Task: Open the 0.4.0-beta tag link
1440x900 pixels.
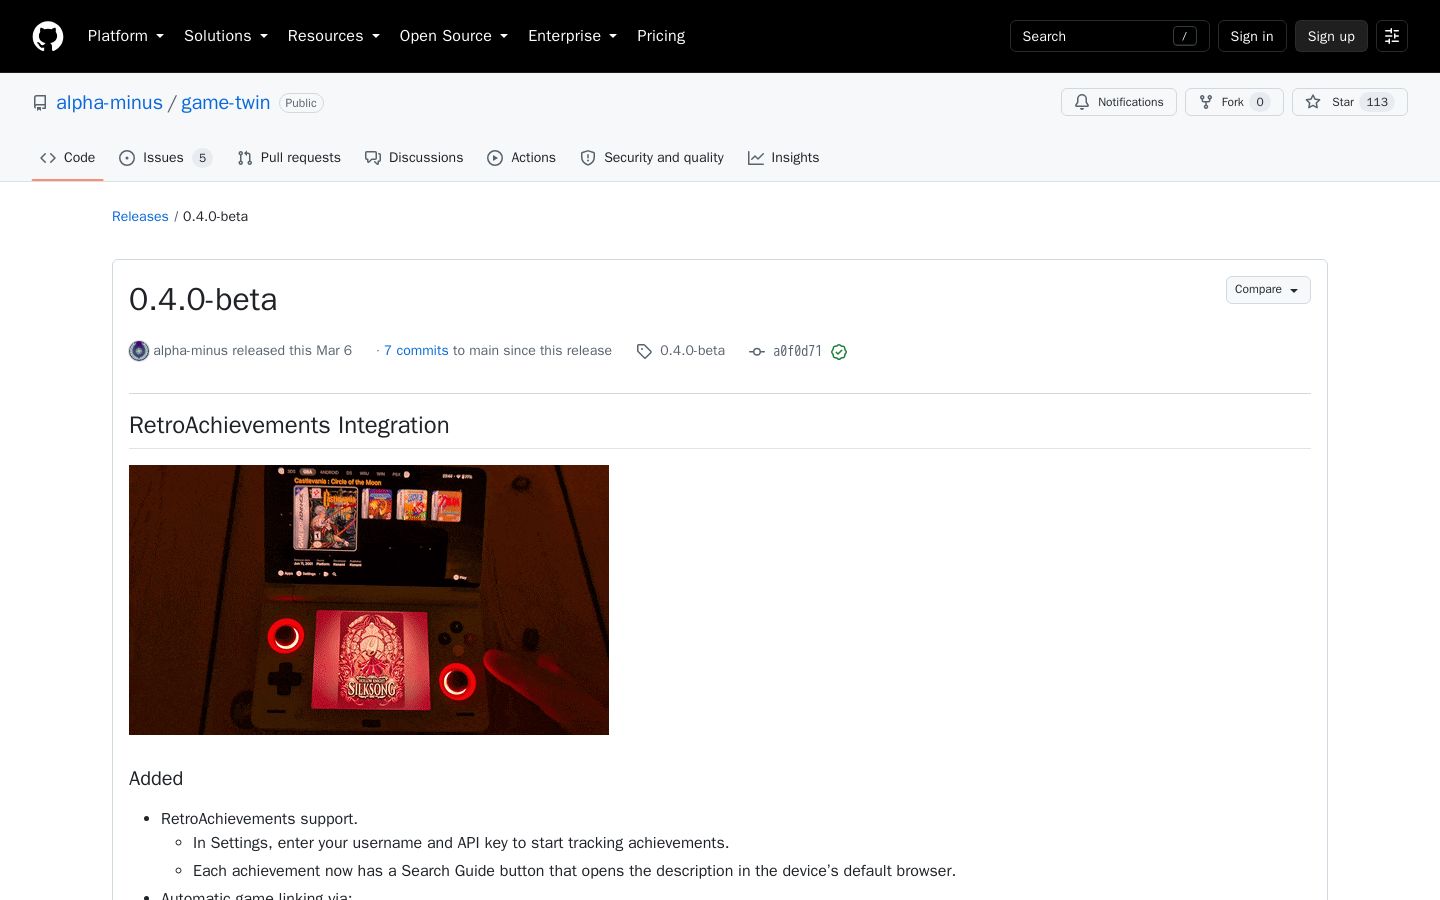Action: [x=692, y=351]
